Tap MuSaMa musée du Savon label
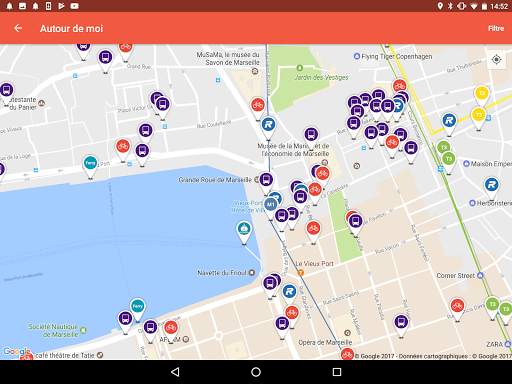 228,59
